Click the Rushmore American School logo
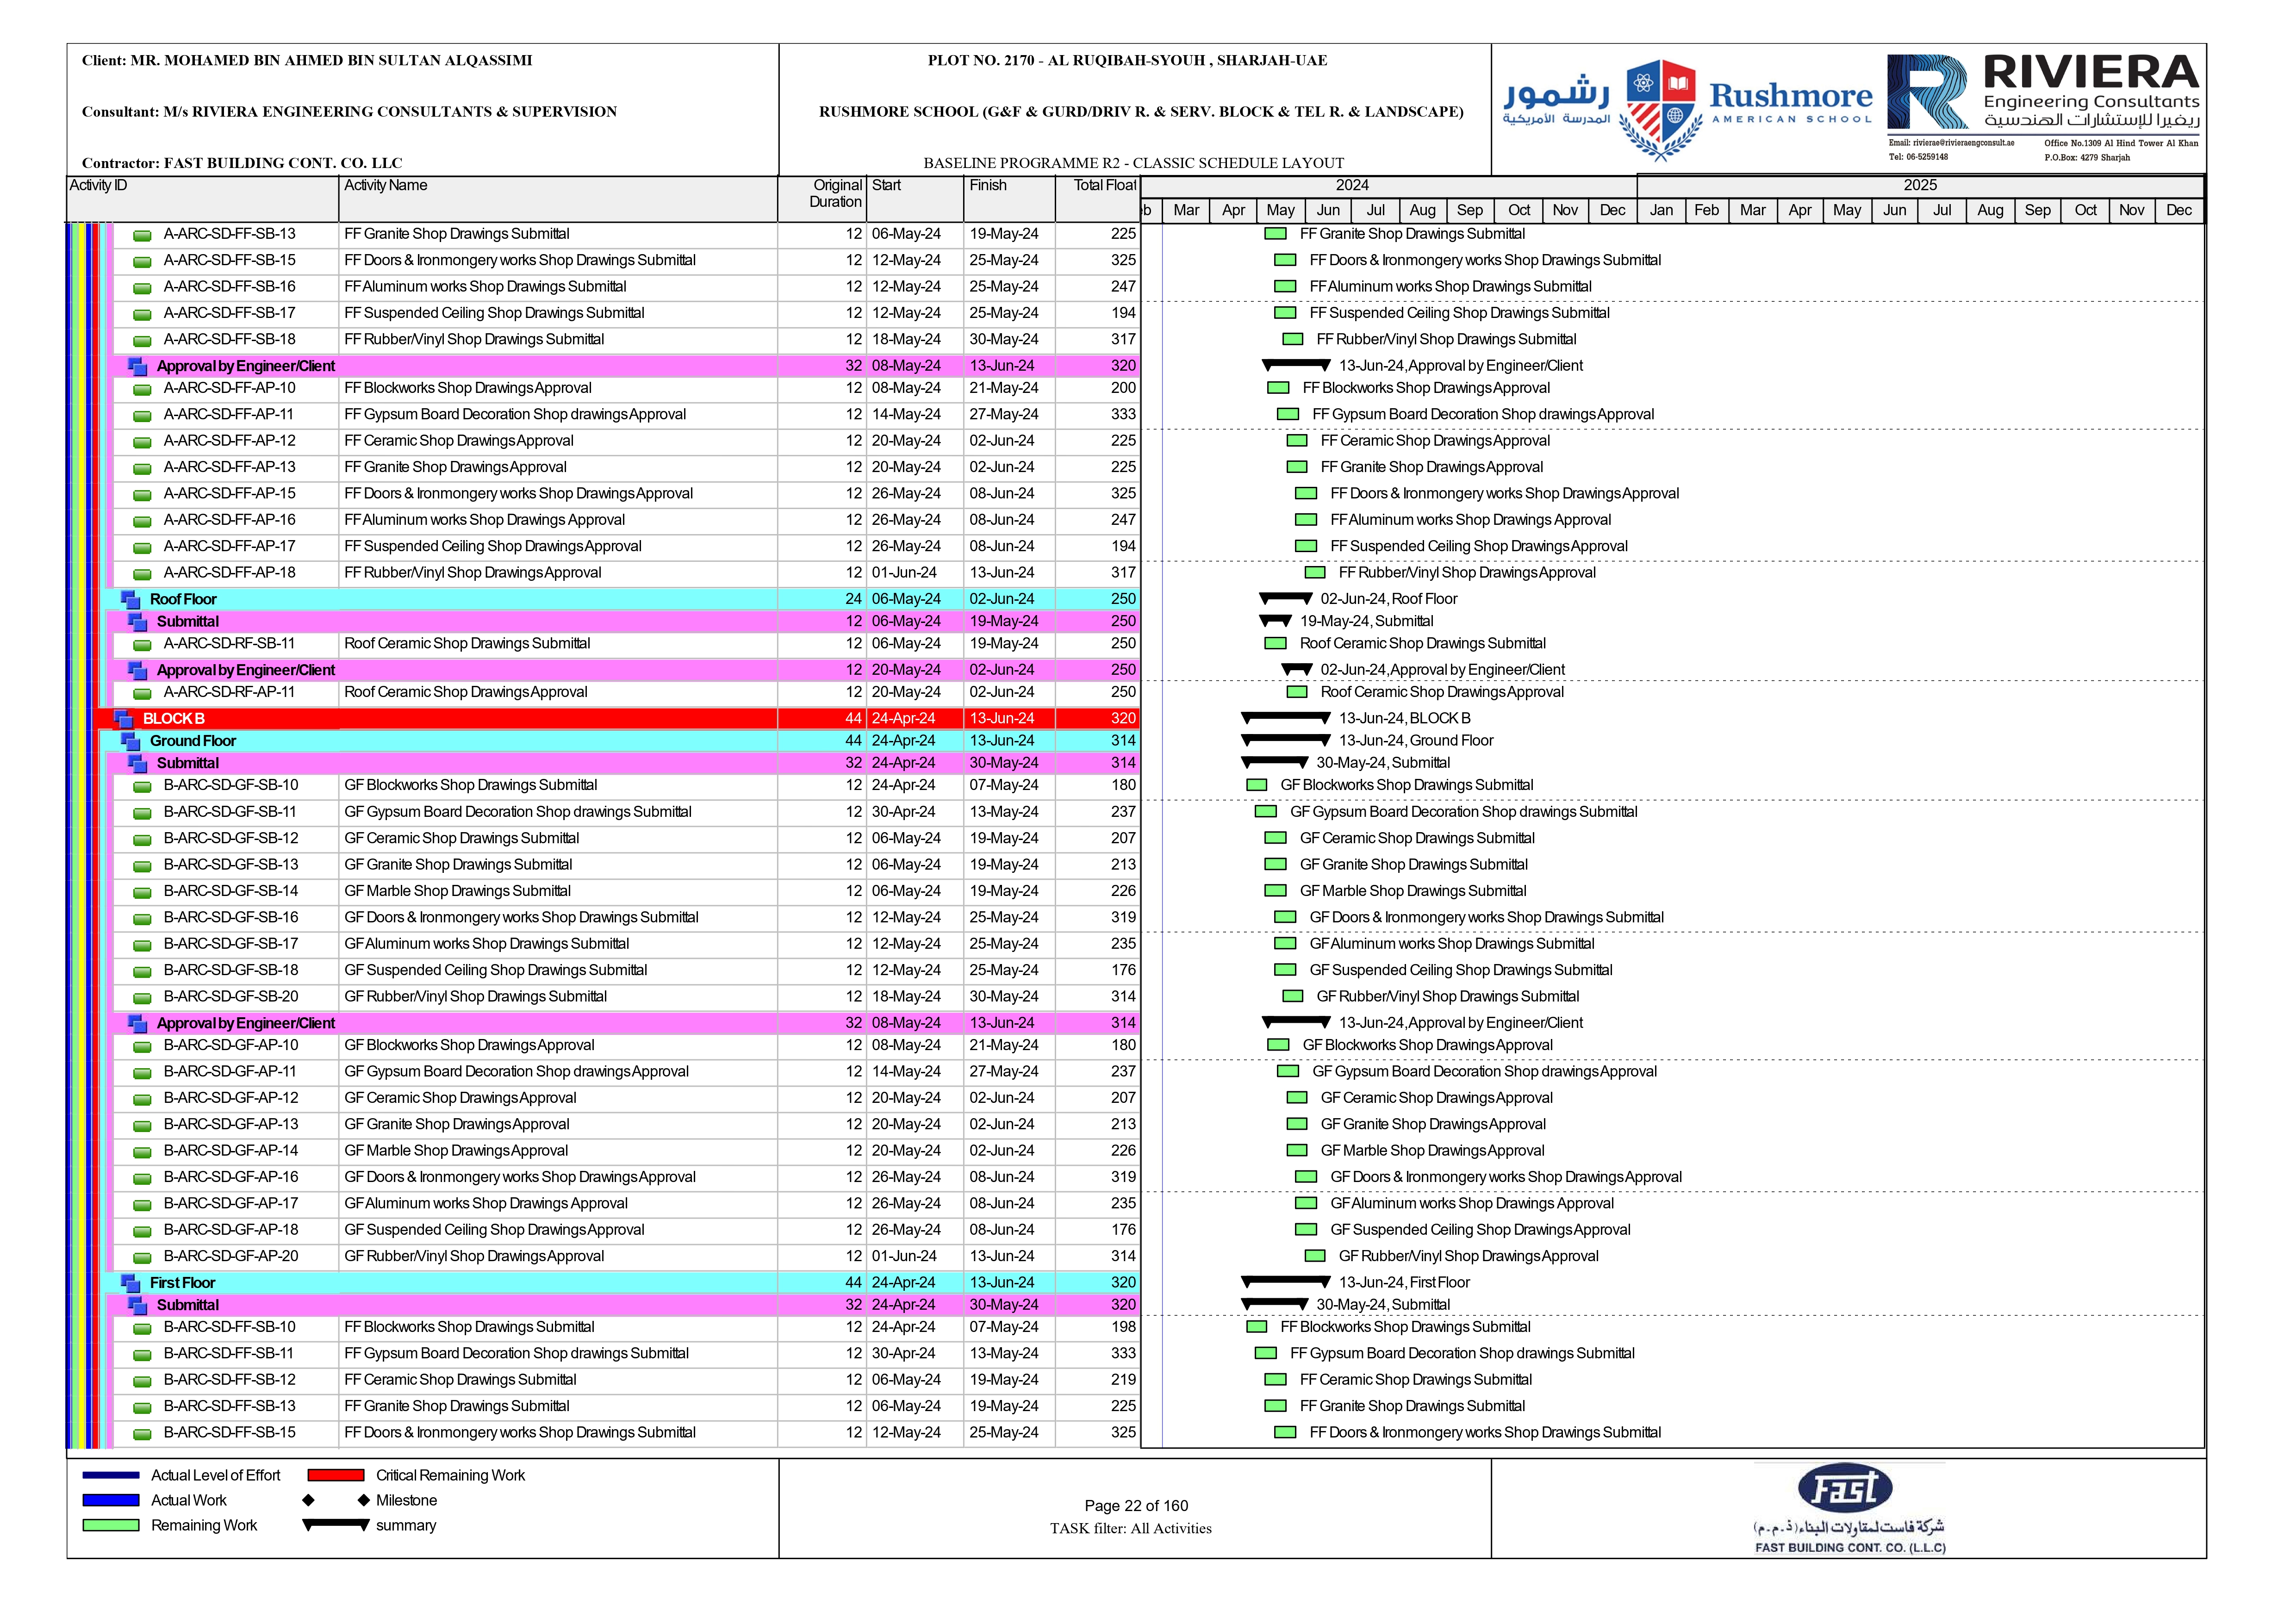 pyautogui.click(x=1688, y=110)
